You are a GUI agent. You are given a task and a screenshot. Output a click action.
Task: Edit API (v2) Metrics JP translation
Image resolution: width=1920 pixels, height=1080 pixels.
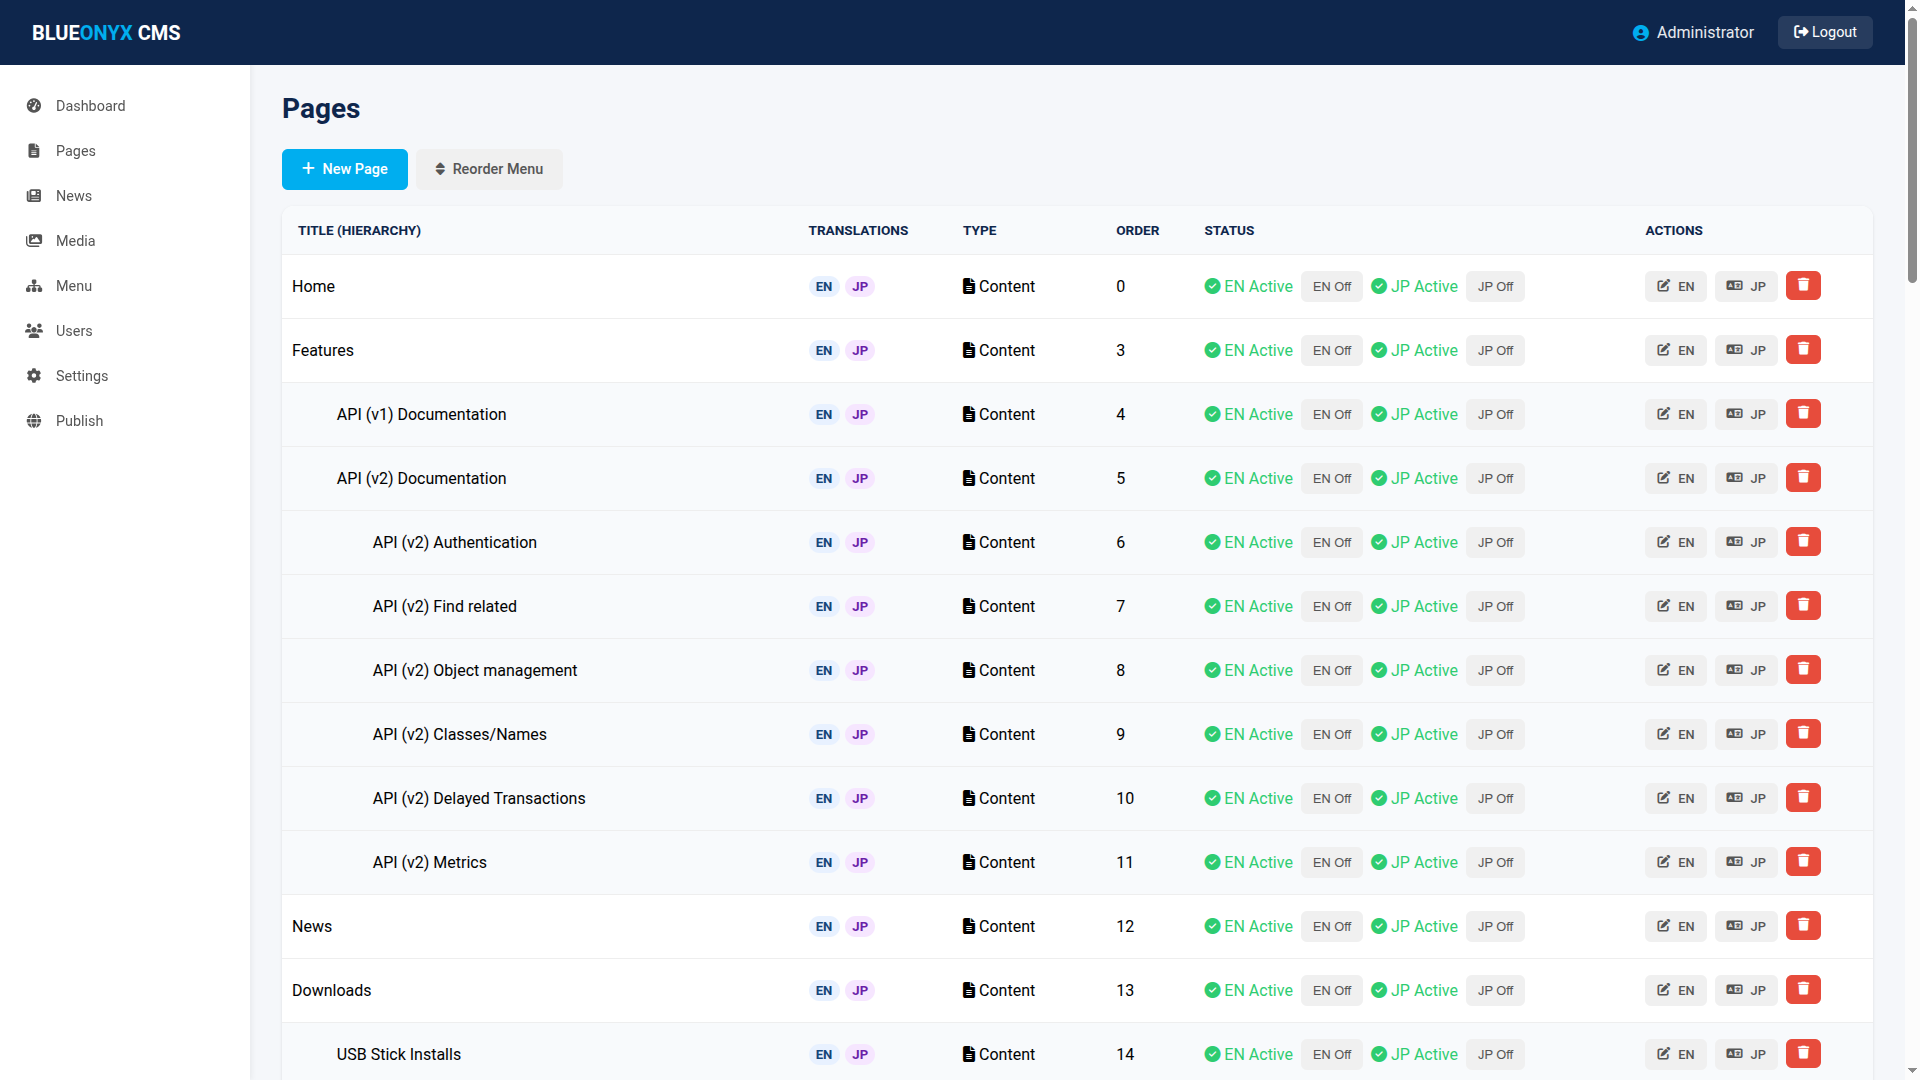tap(1746, 862)
